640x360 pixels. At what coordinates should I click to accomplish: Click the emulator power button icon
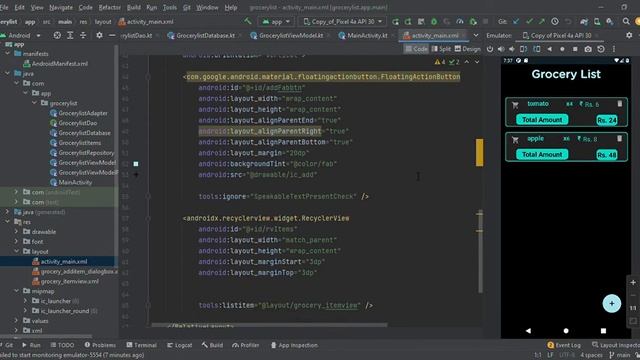click(x=490, y=49)
